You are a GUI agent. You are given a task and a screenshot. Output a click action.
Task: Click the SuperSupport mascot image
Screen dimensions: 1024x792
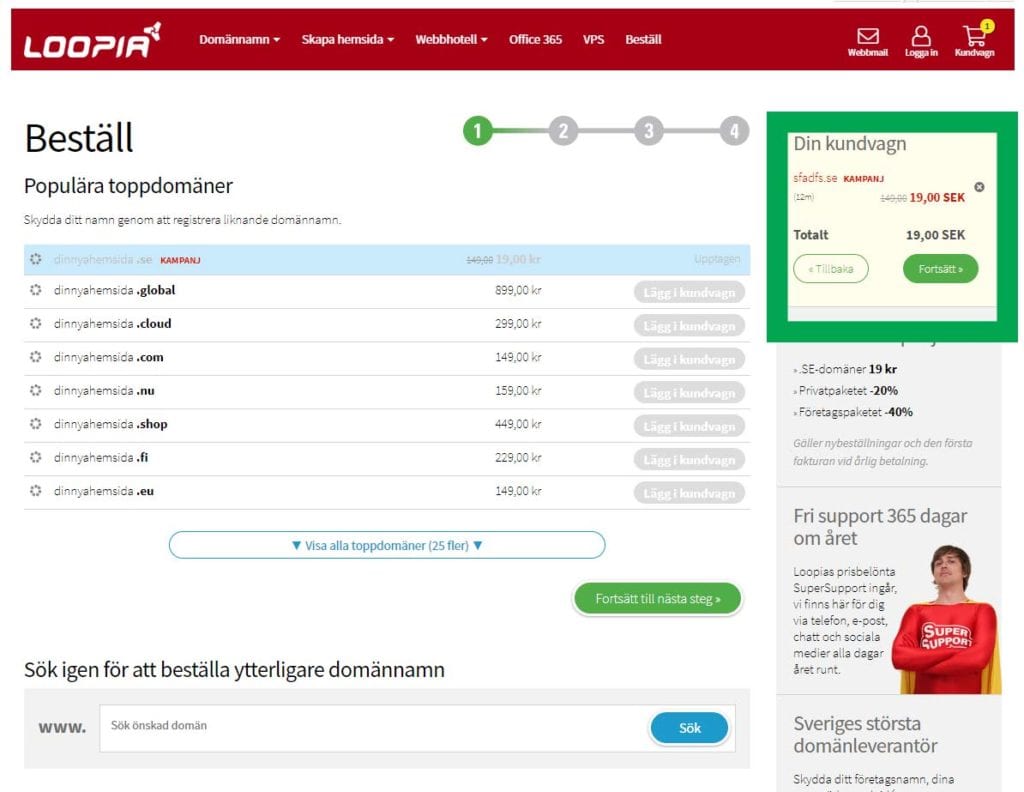click(x=947, y=619)
